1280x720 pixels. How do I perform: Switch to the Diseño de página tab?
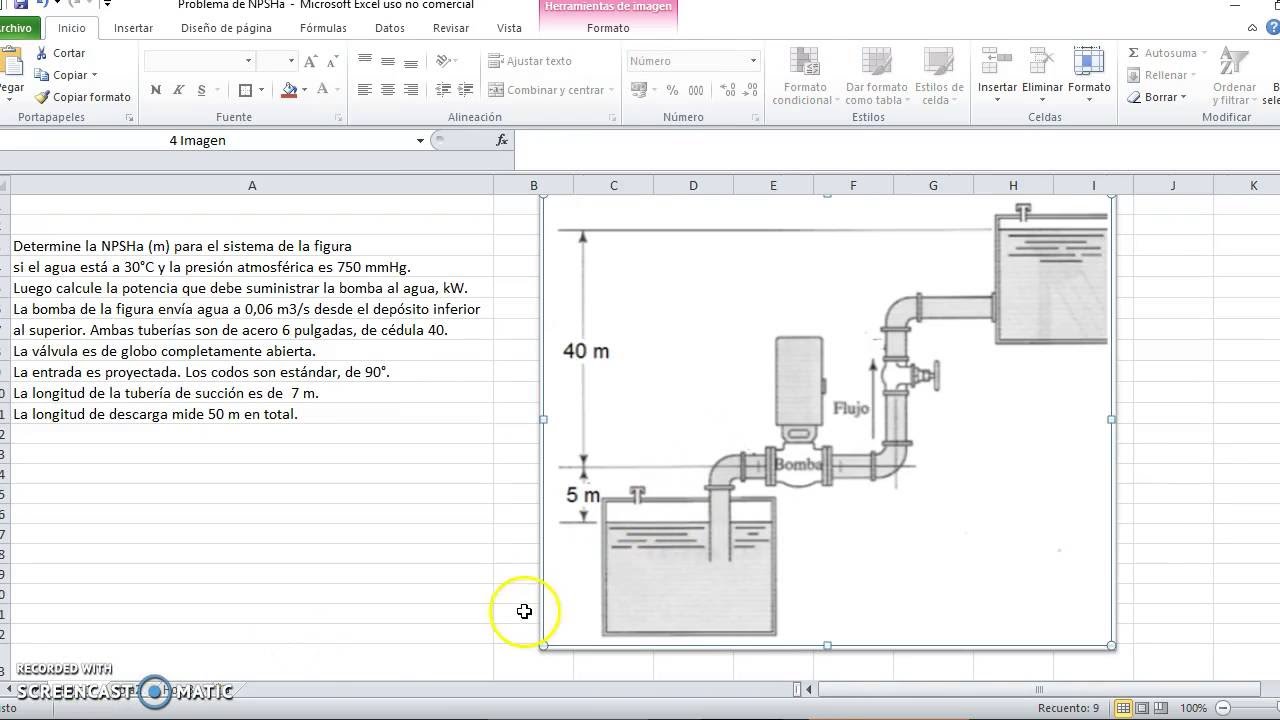226,28
